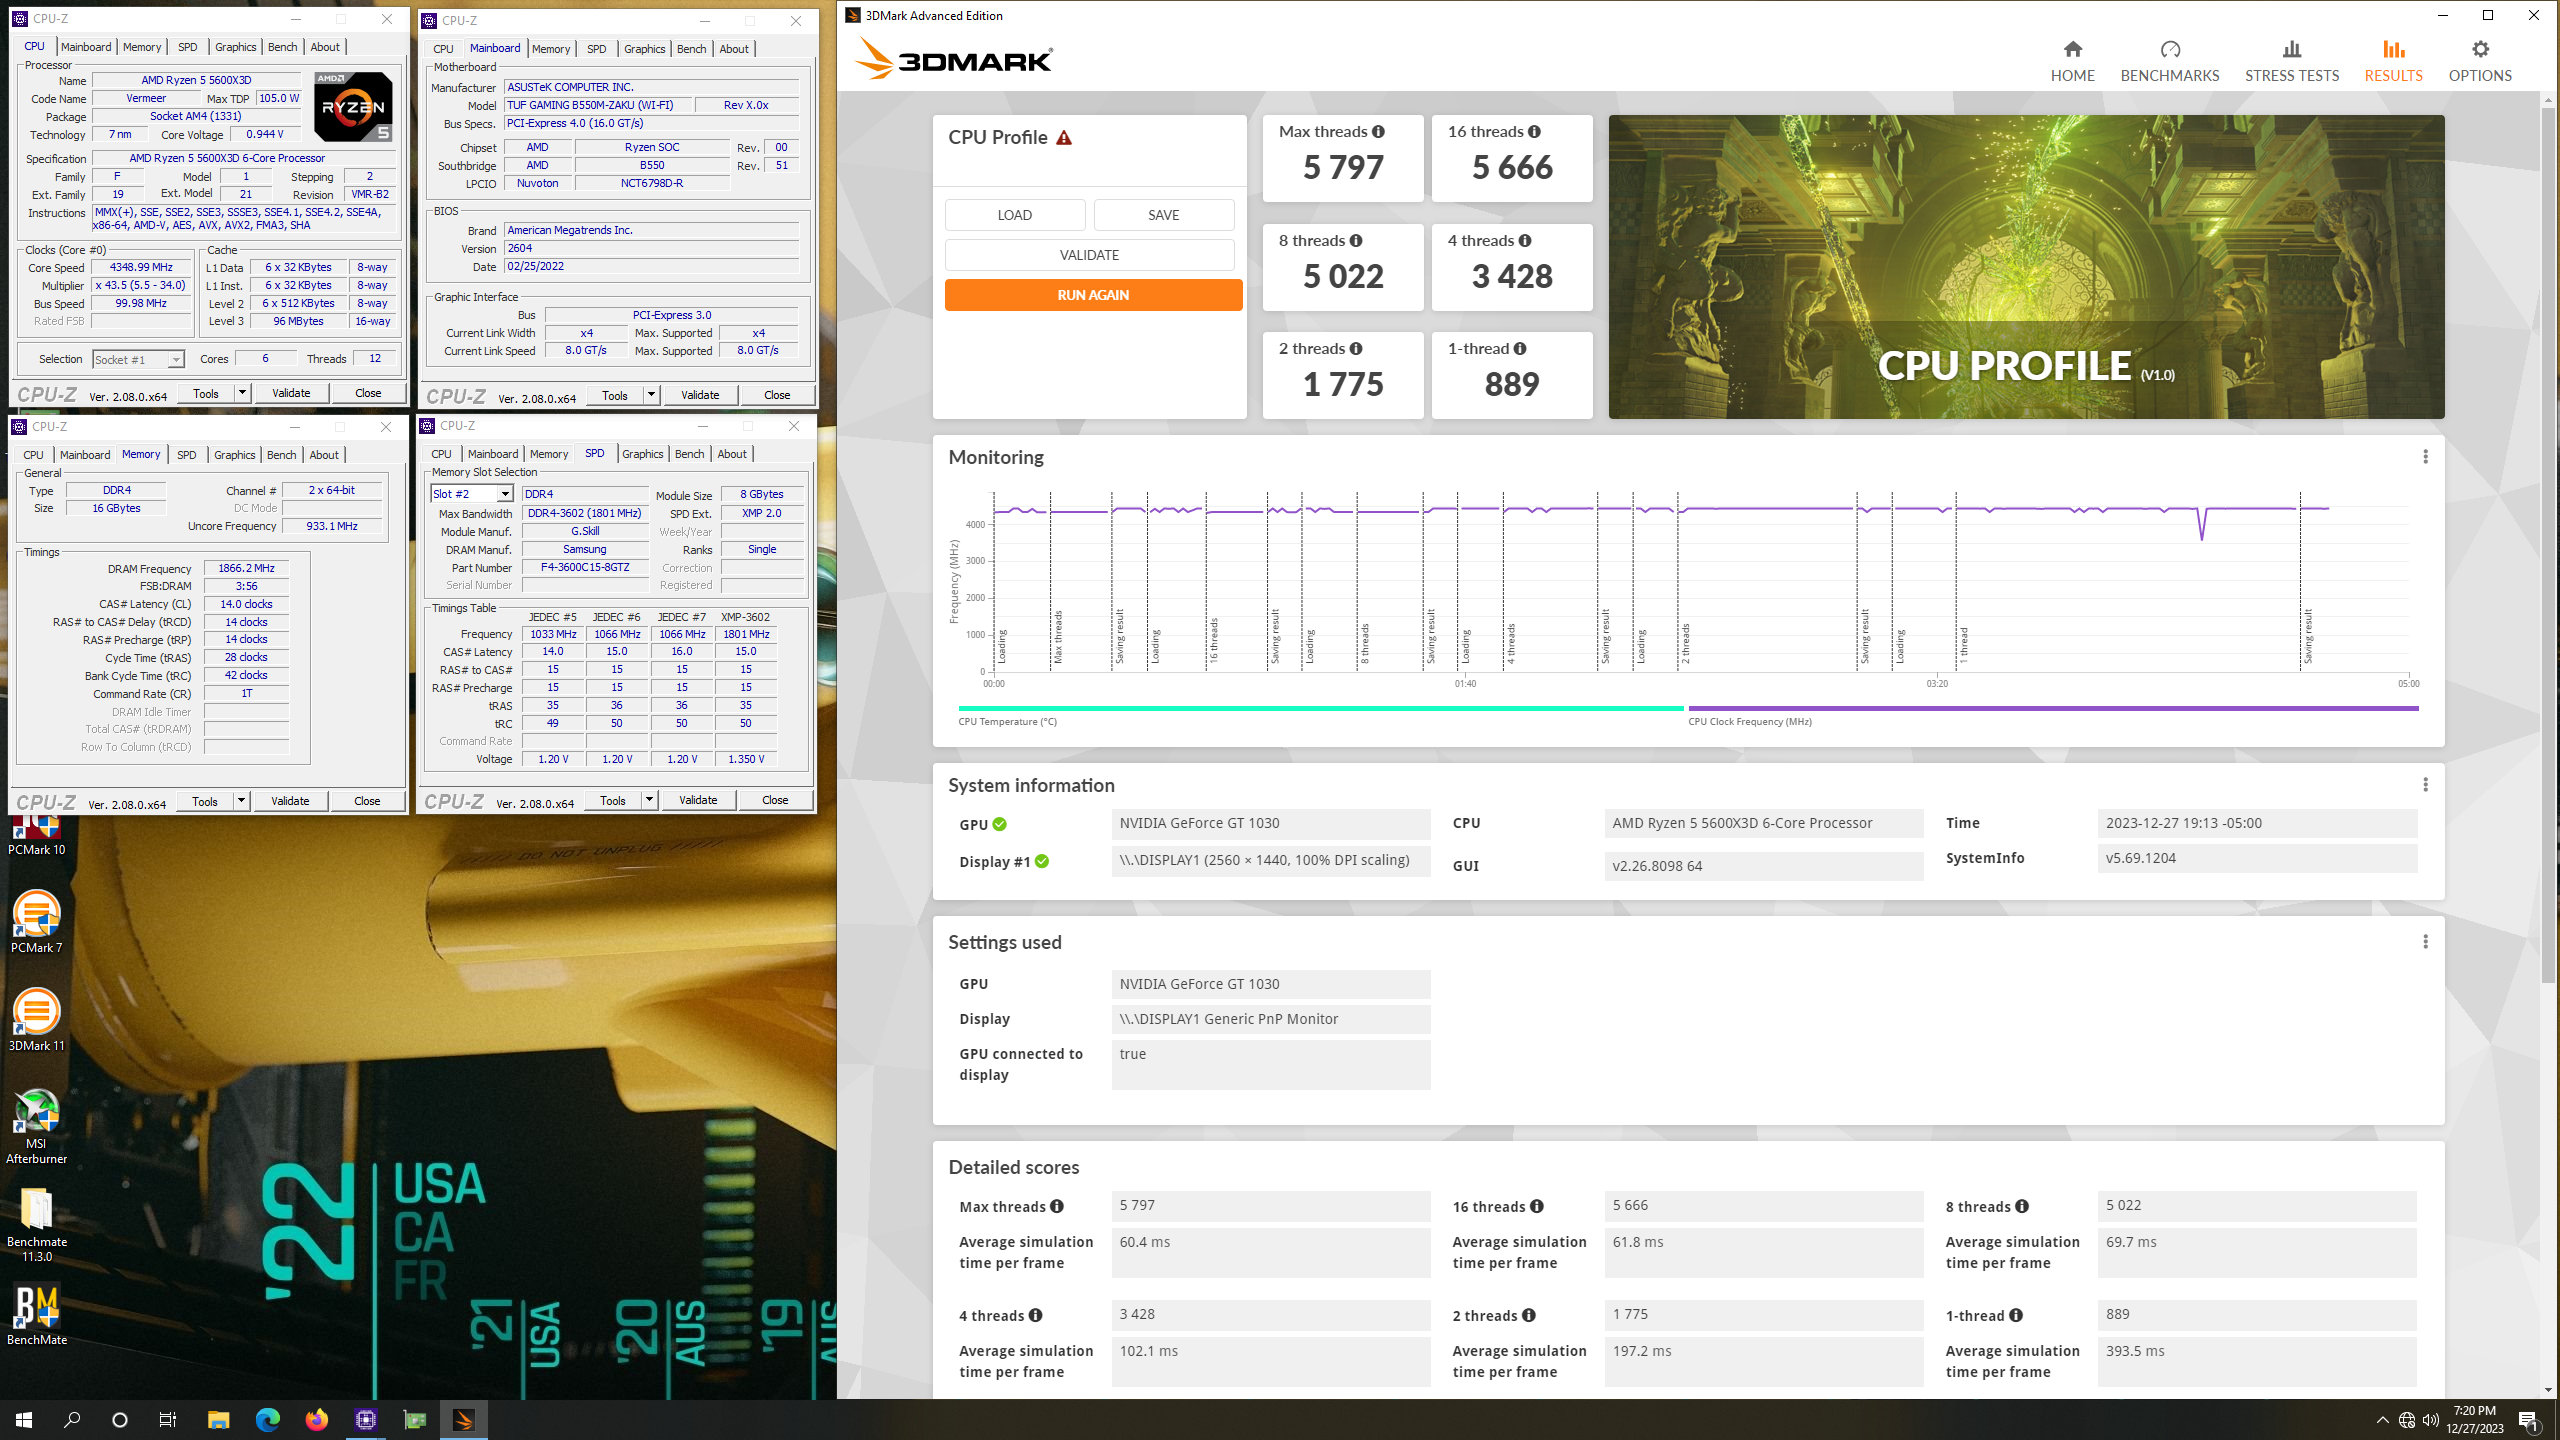The width and height of the screenshot is (2560, 1440).
Task: Click the CPU PROFILE banner image
Action: pyautogui.click(x=2026, y=267)
